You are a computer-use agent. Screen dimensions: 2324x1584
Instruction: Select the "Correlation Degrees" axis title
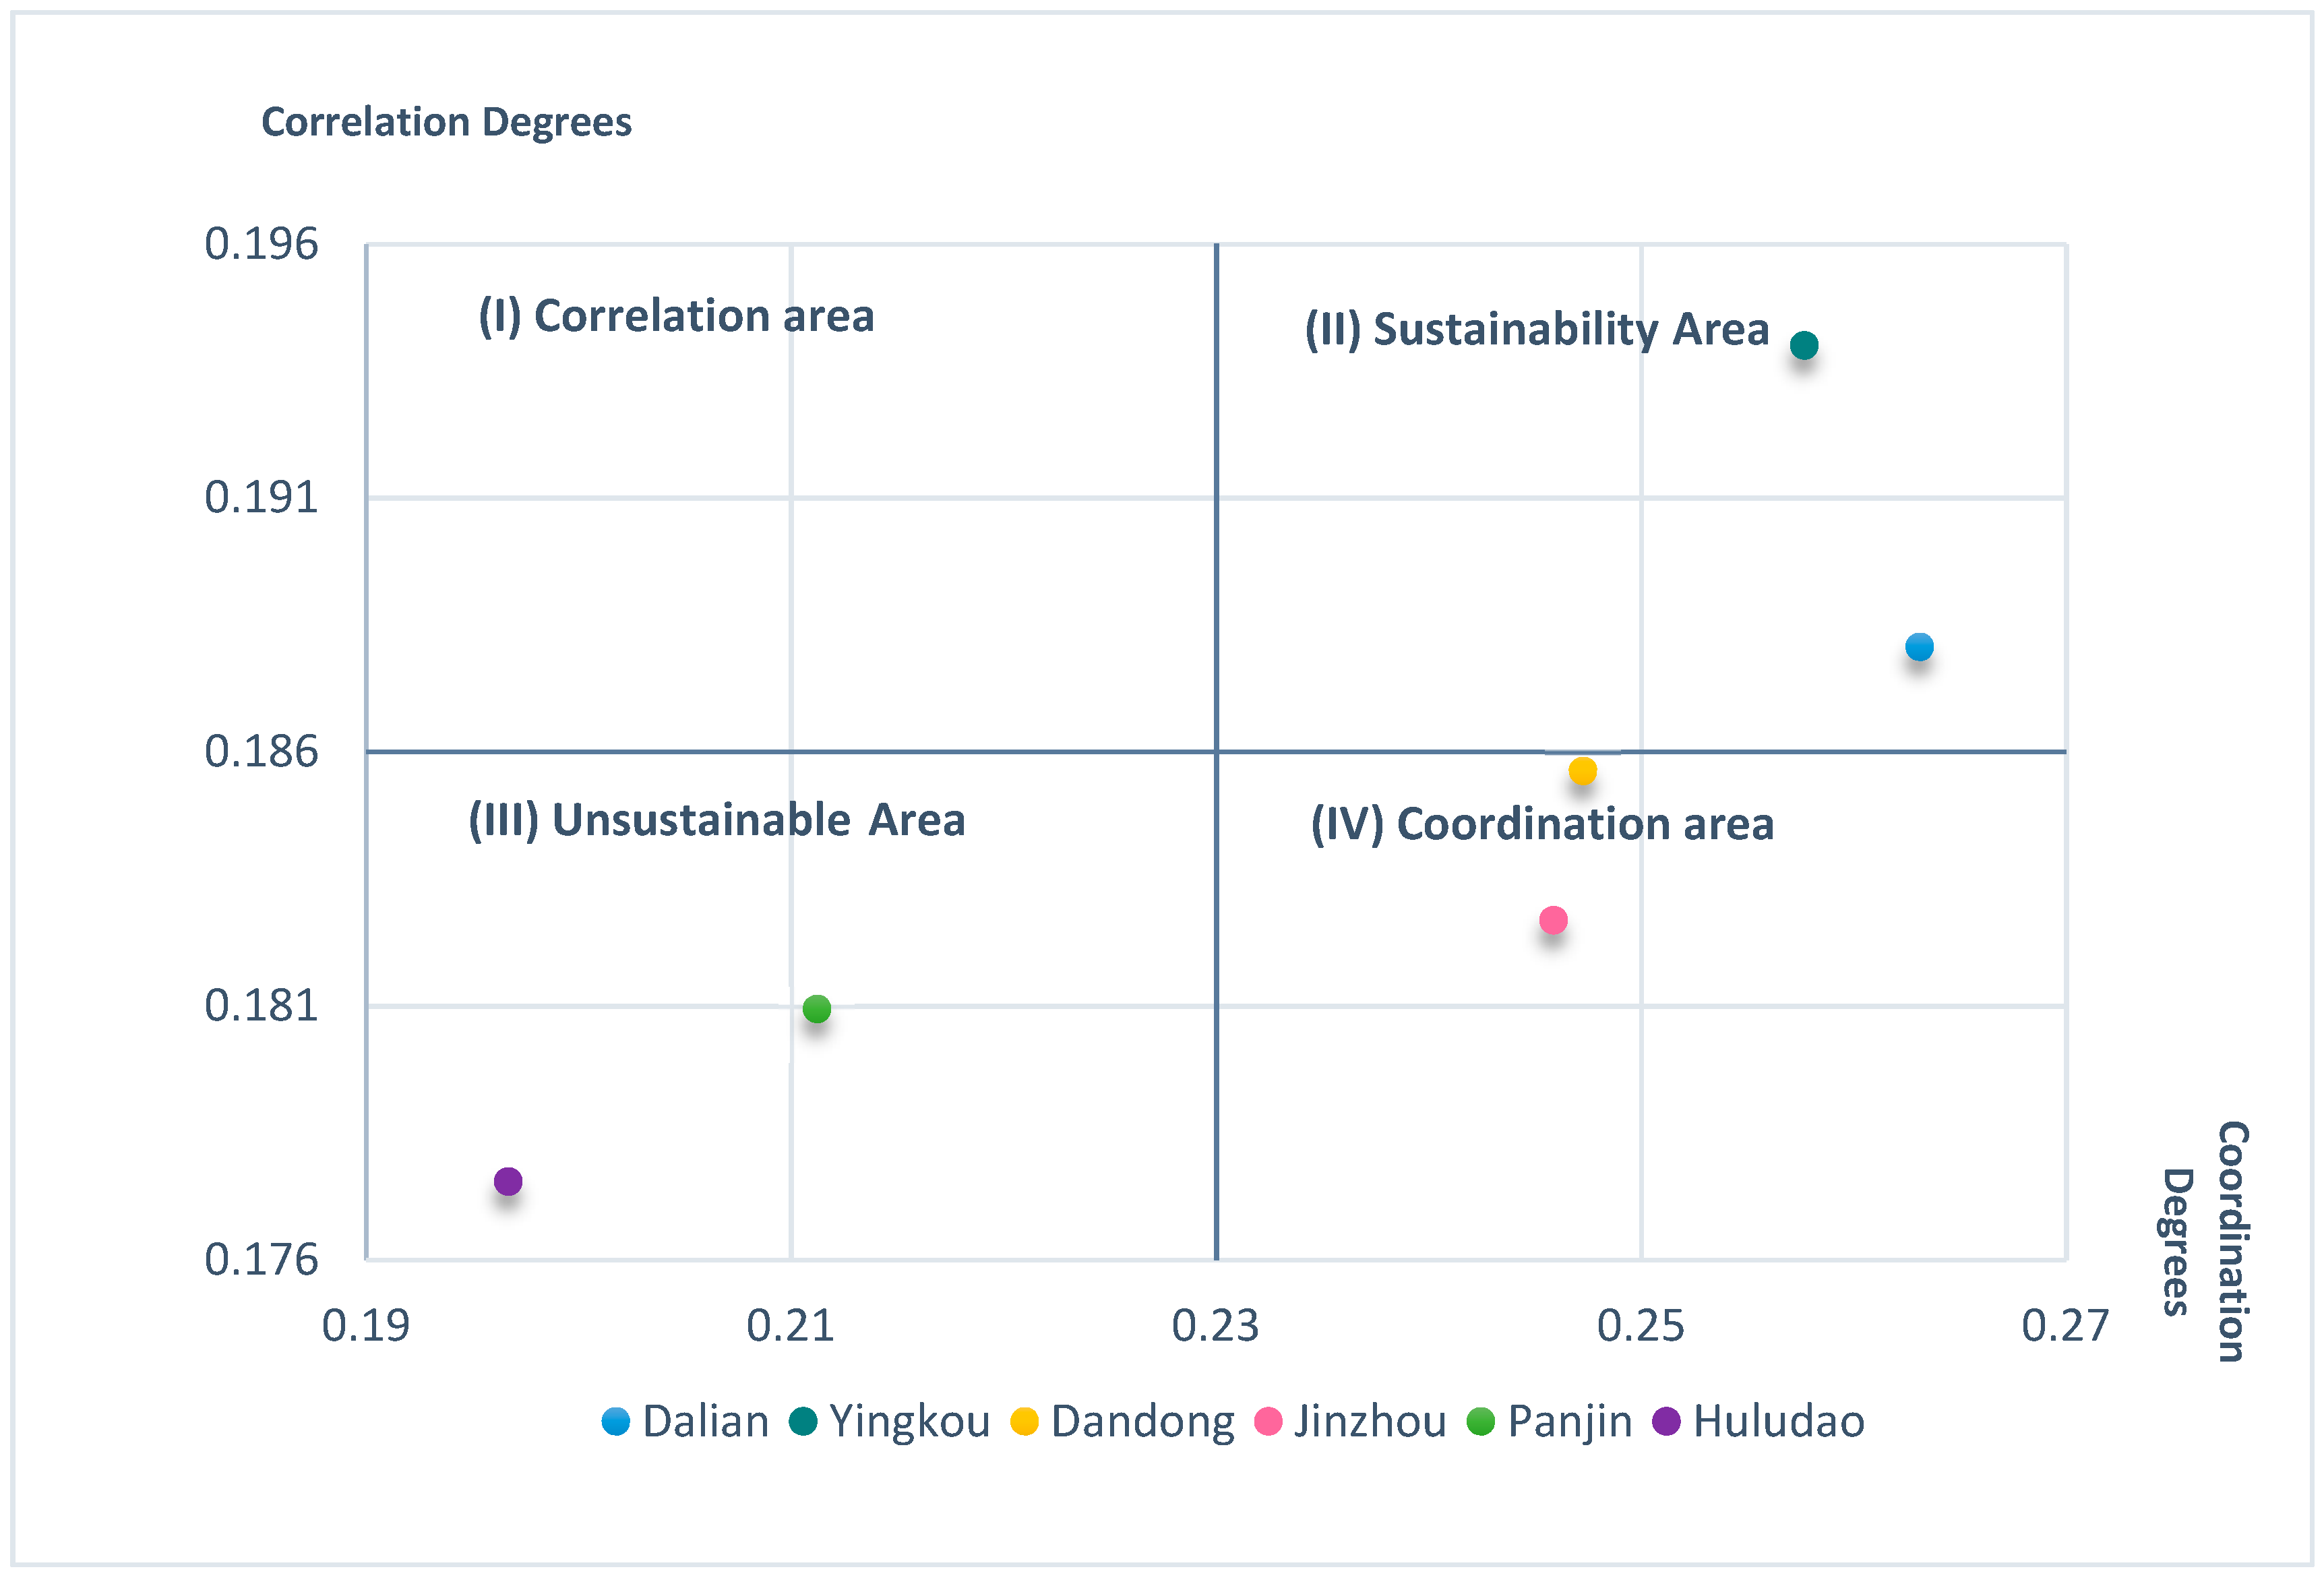click(446, 122)
